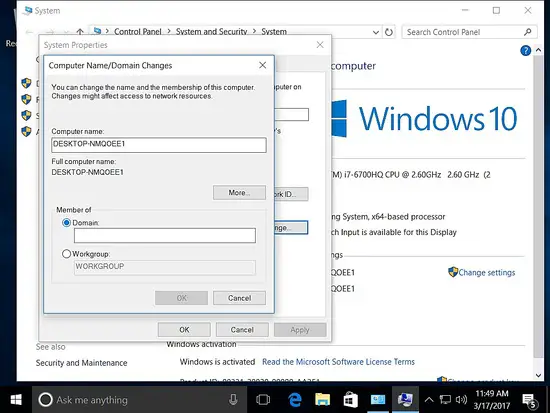Click the Computer name input field
This screenshot has height=413, width=550.
pyautogui.click(x=159, y=145)
